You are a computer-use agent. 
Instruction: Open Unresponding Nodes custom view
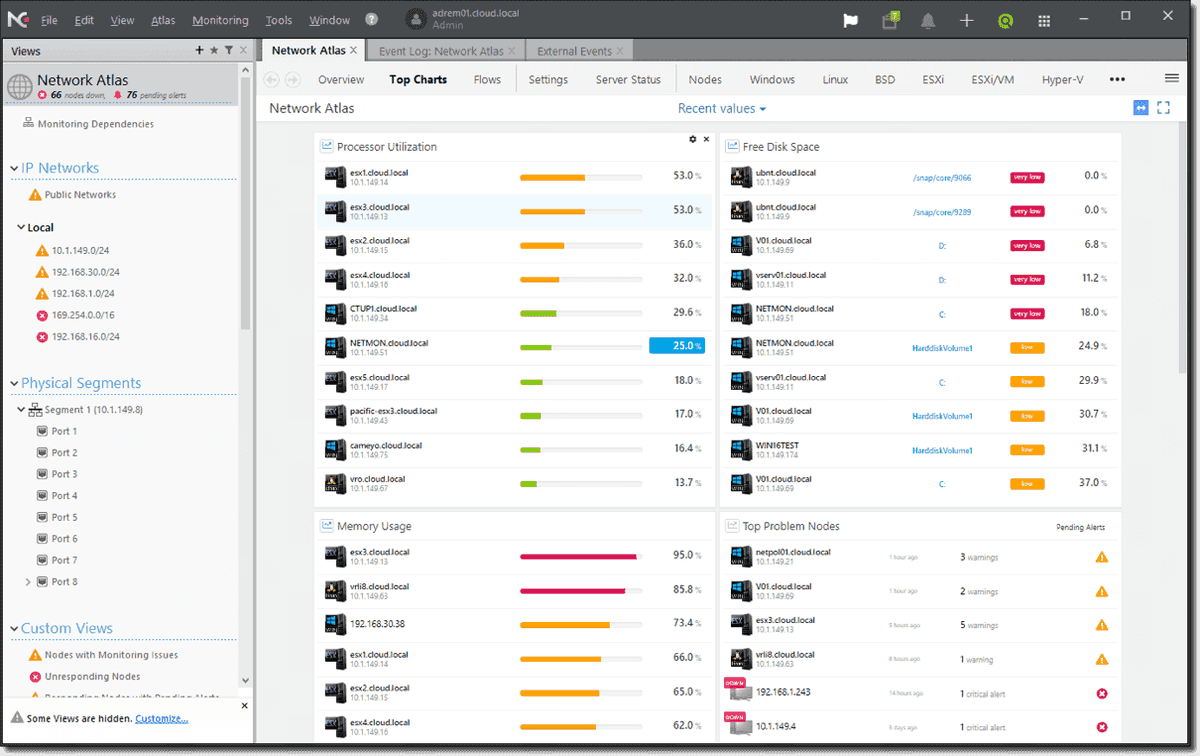click(x=92, y=677)
